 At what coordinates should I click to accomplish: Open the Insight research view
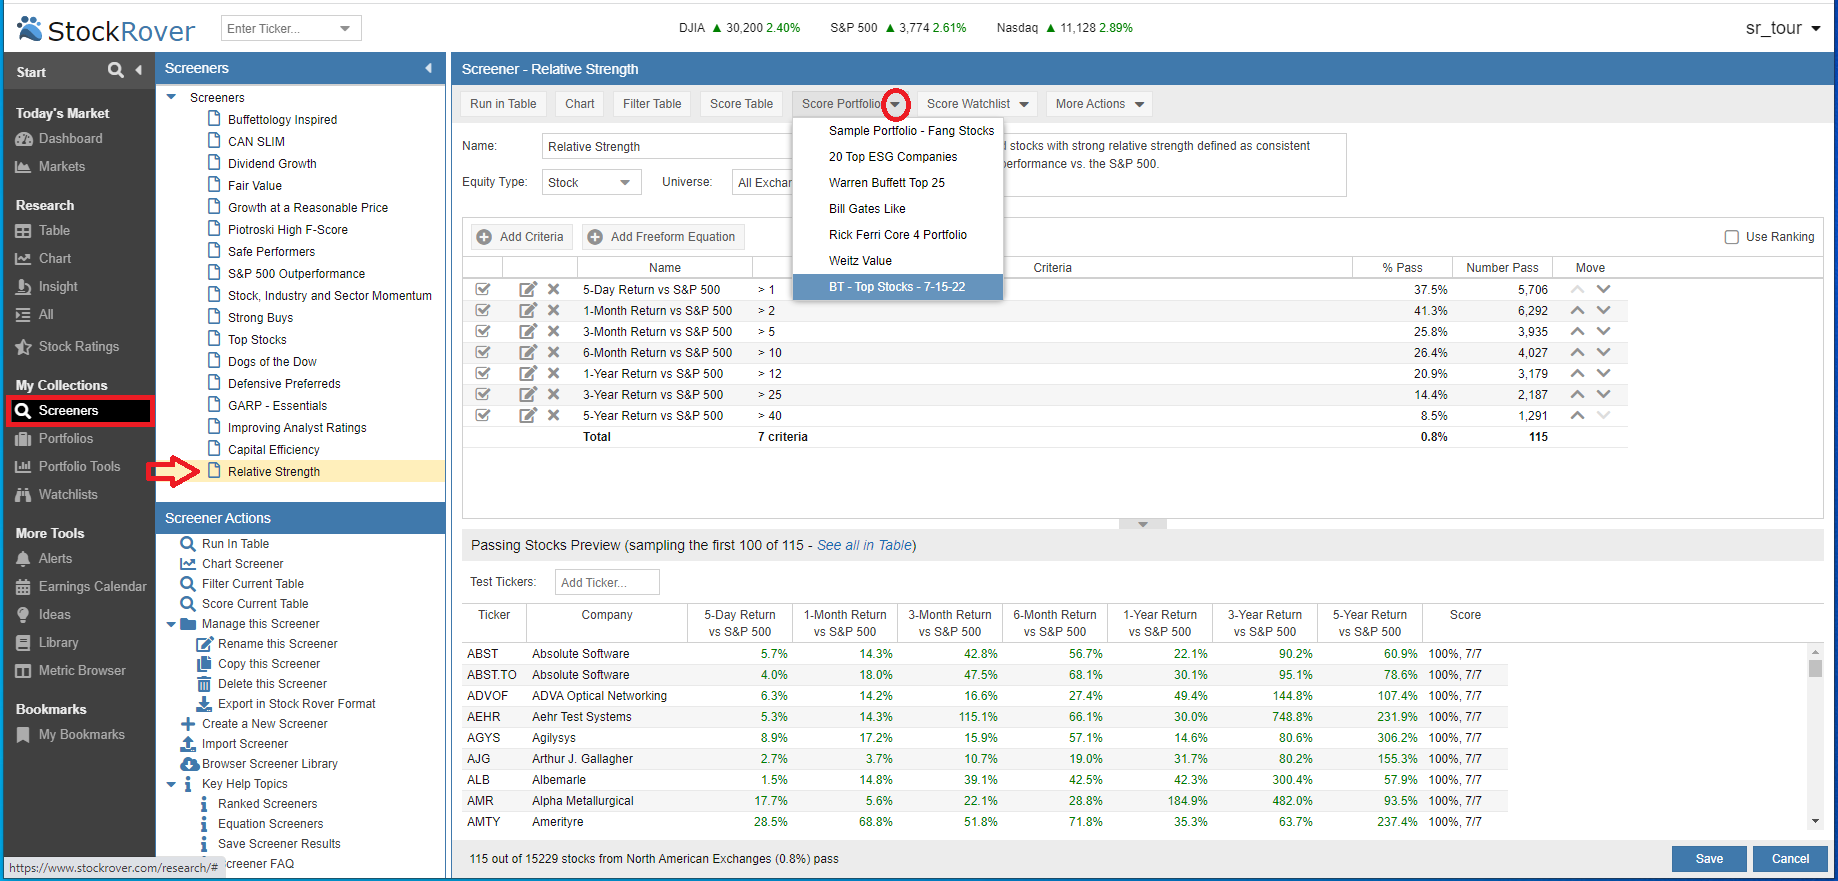point(46,287)
